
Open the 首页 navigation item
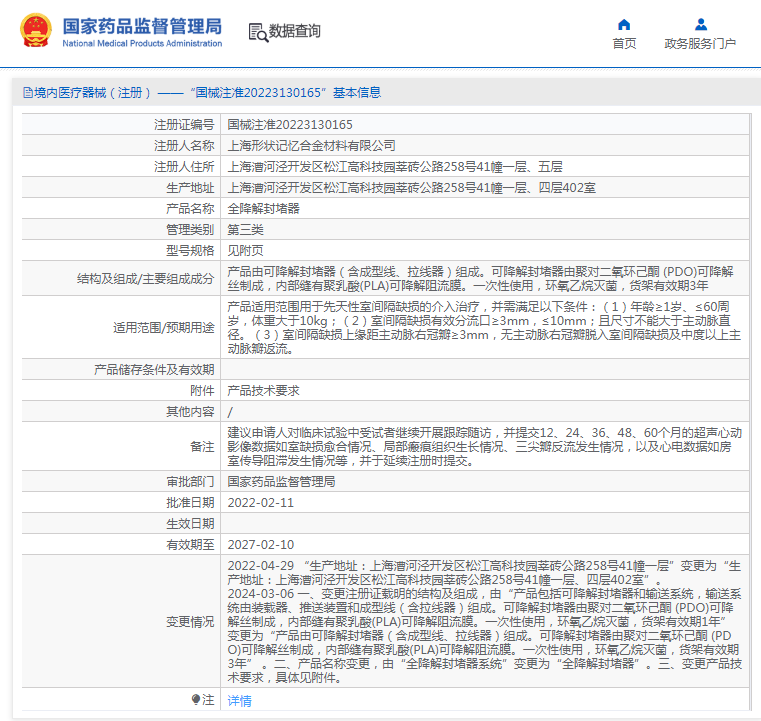(624, 43)
